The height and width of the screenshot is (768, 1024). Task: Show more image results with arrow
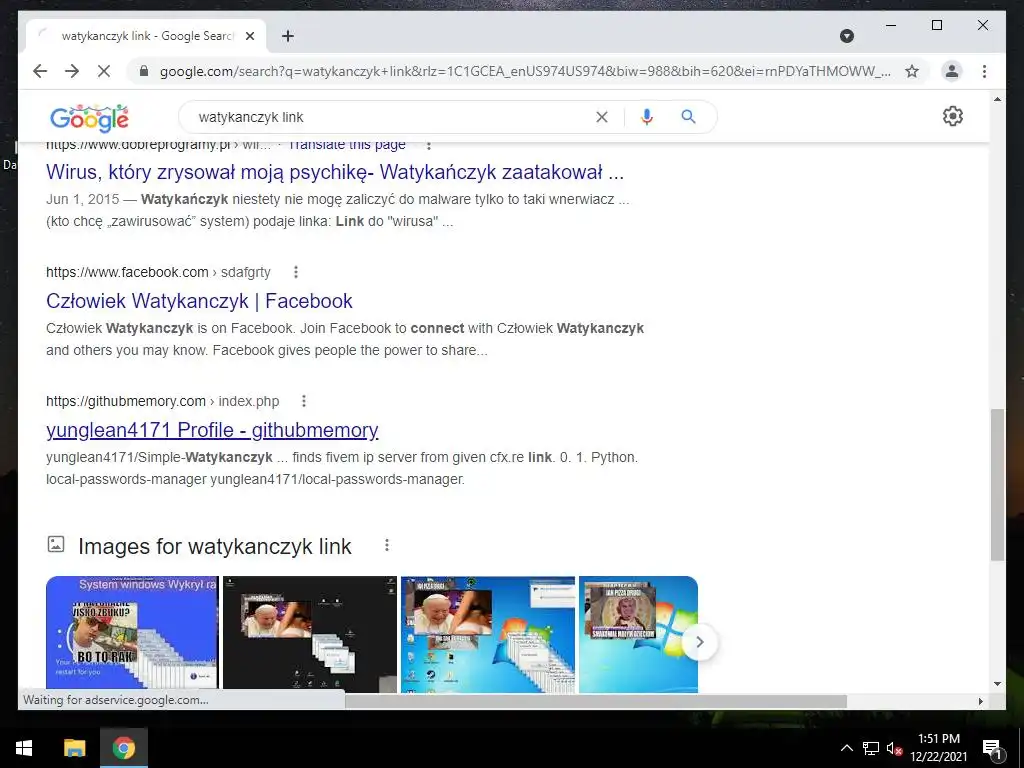699,642
